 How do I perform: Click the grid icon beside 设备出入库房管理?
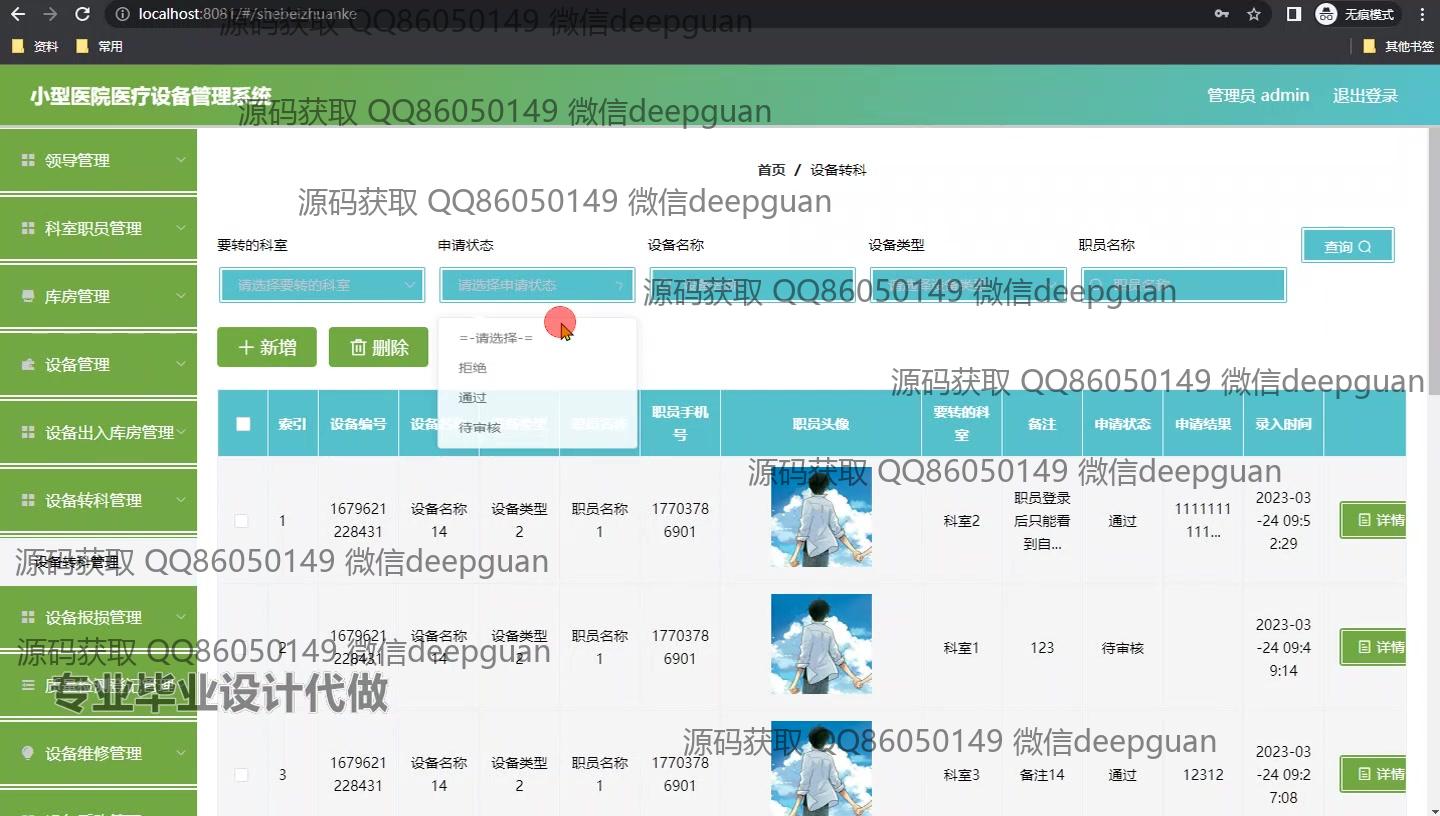[27, 432]
